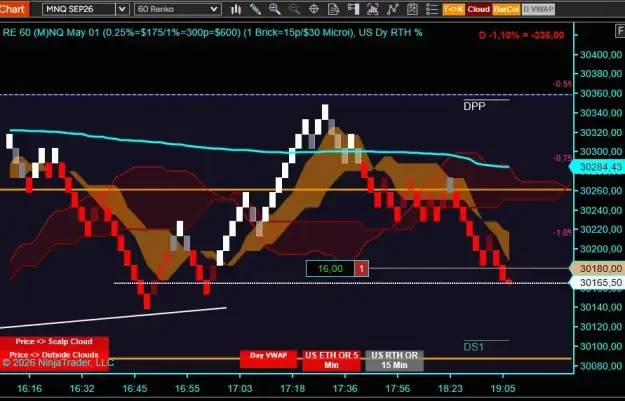Click the 16,00 order marker
The width and height of the screenshot is (625, 401).
click(x=337, y=269)
